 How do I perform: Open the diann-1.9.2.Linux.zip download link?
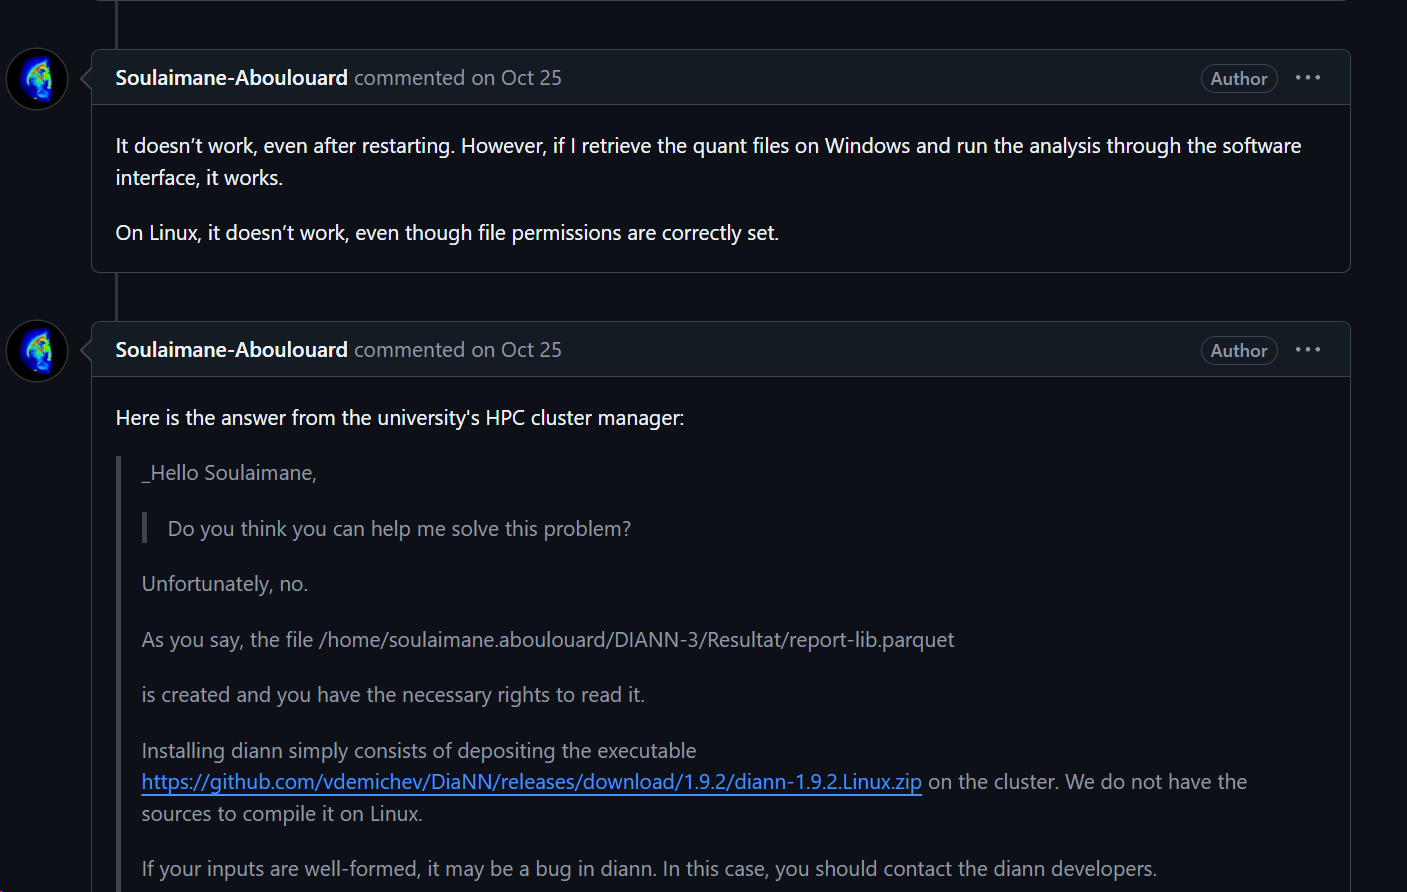pos(531,782)
